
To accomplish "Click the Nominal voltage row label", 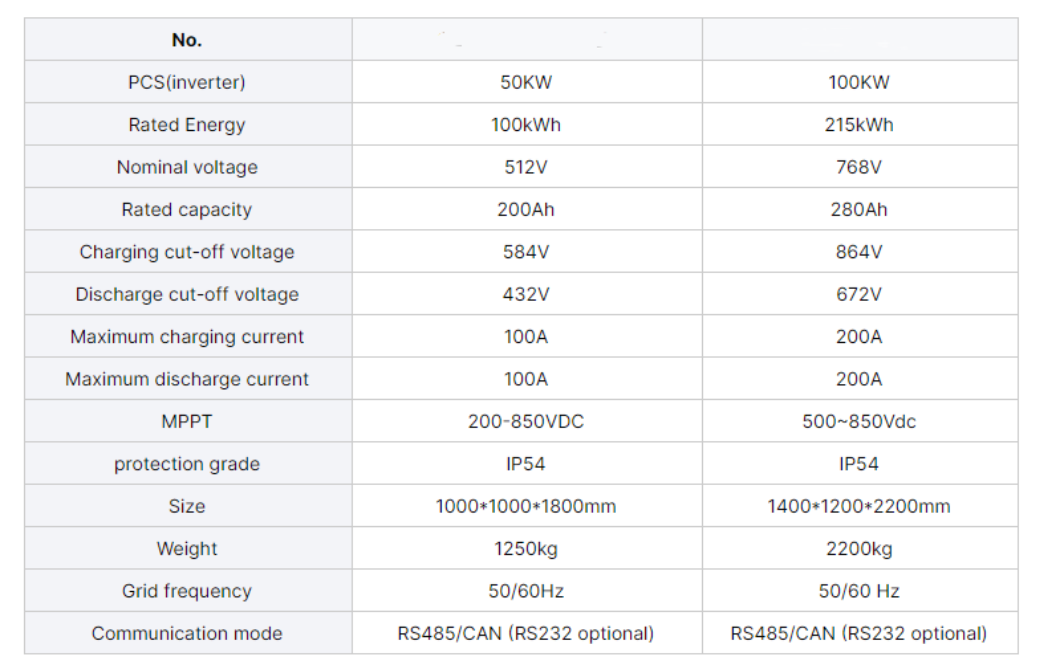I will [x=187, y=167].
